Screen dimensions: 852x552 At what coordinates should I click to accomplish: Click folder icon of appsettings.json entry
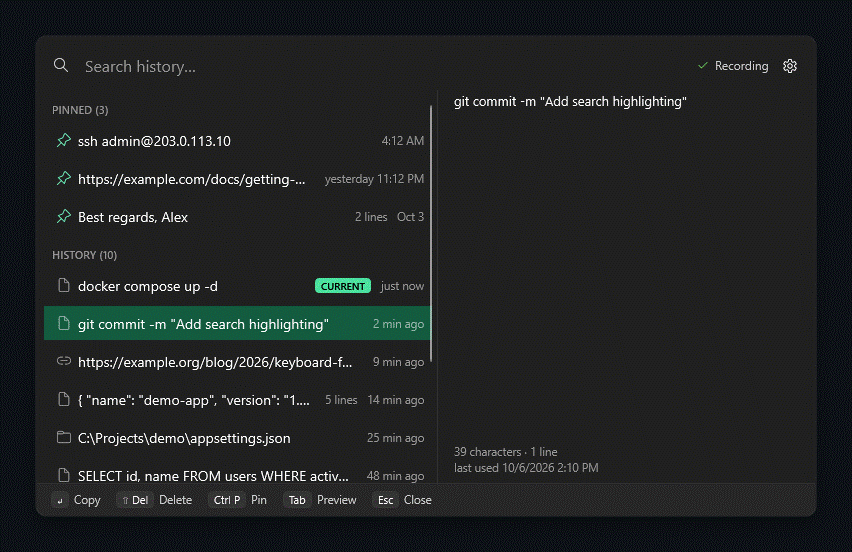(x=64, y=437)
